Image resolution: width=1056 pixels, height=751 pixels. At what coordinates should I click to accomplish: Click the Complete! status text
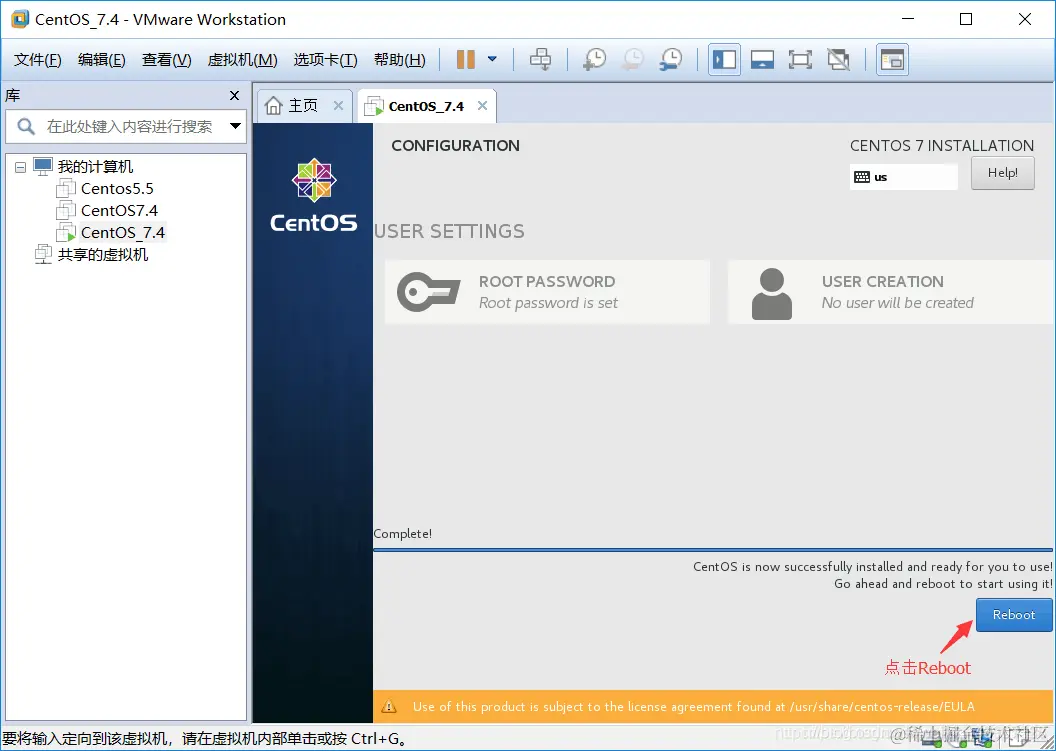click(403, 533)
